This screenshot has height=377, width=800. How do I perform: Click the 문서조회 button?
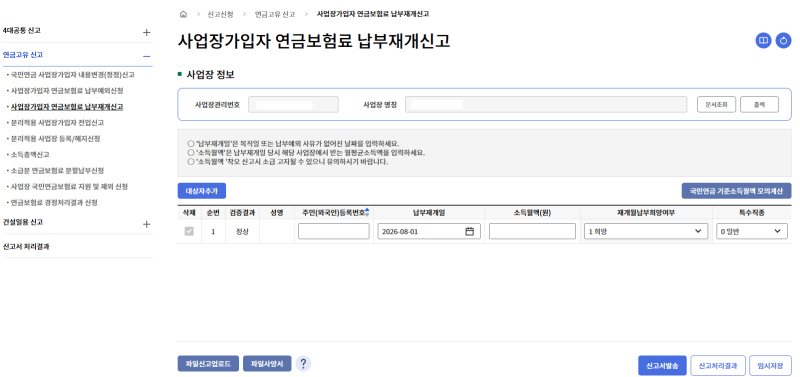pyautogui.click(x=717, y=104)
